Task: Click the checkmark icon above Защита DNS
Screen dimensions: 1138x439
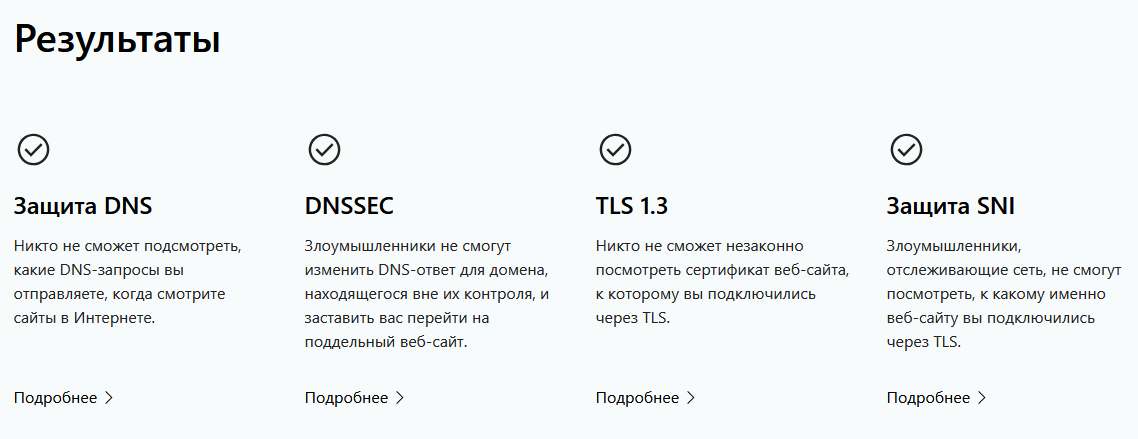Action: click(x=33, y=149)
